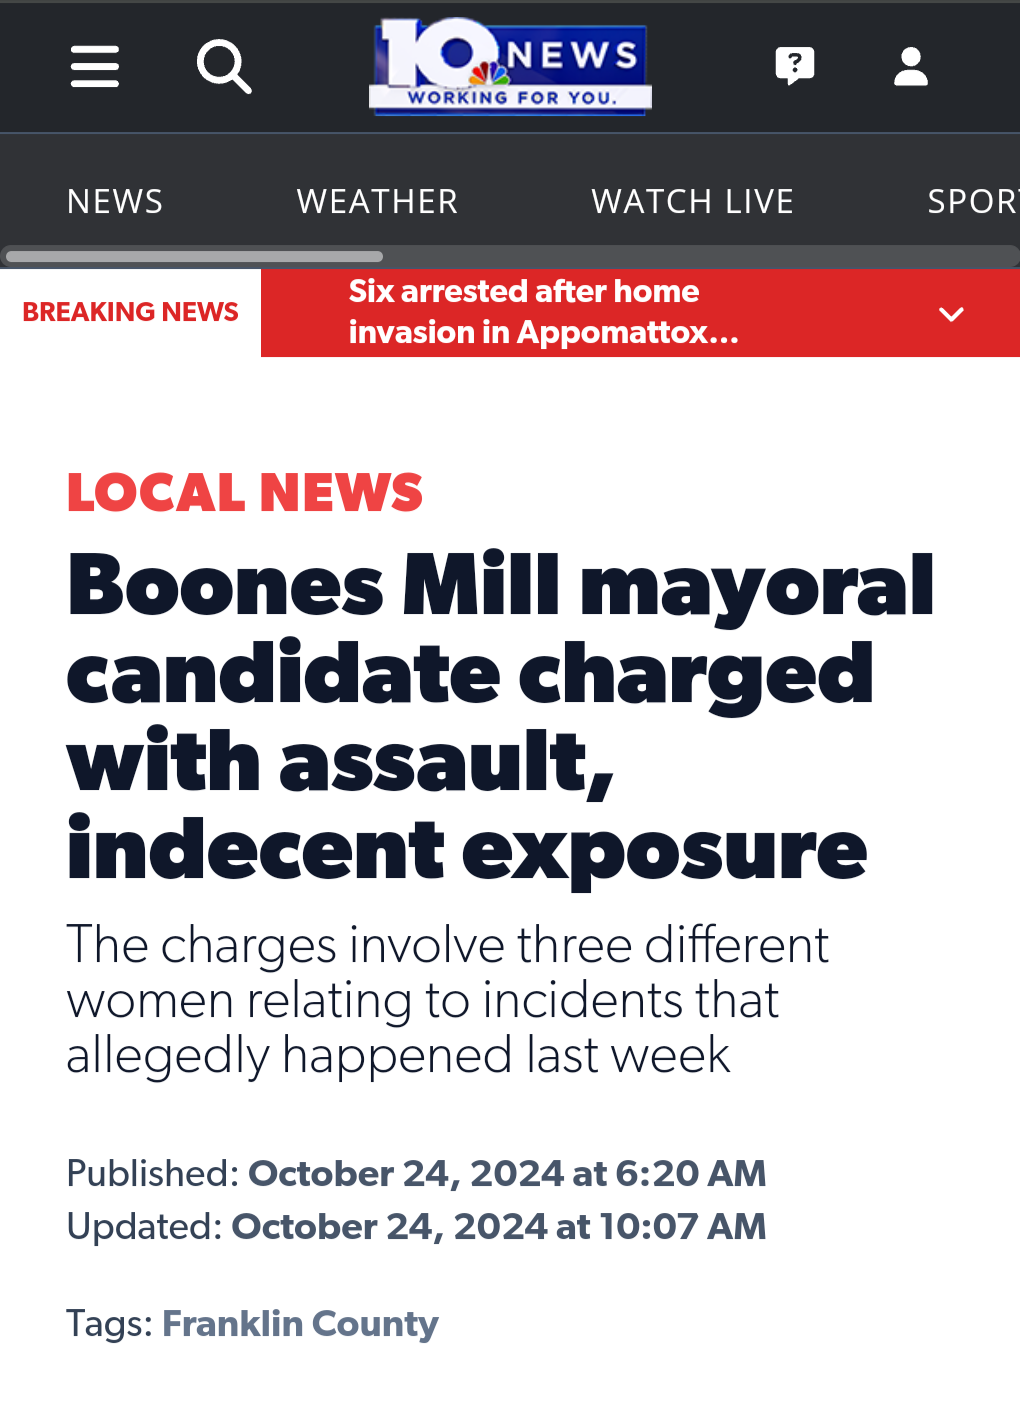Click the subheadline about three different women
The height and width of the screenshot is (1416, 1020).
coord(447,1000)
